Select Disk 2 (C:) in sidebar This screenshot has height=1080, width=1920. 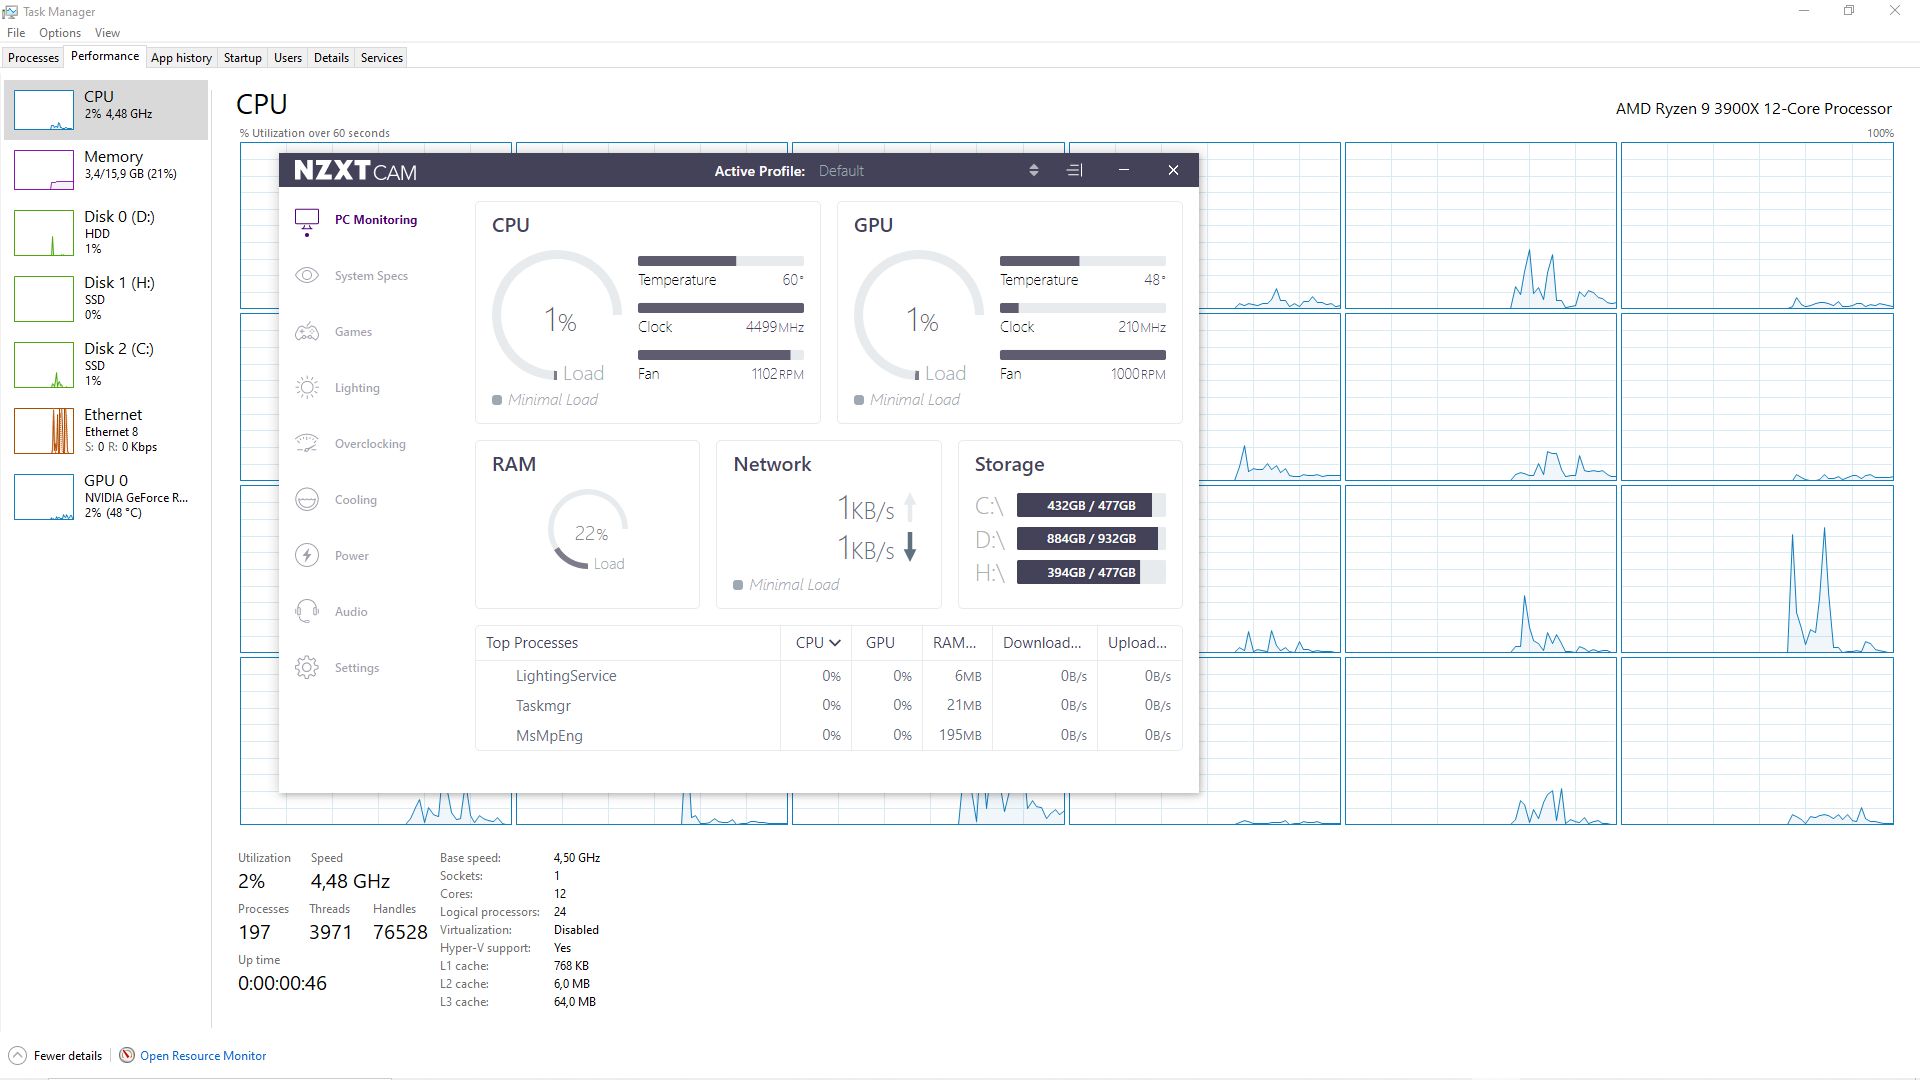(x=106, y=364)
